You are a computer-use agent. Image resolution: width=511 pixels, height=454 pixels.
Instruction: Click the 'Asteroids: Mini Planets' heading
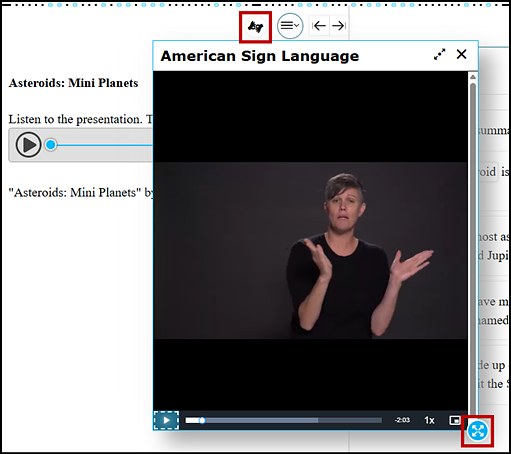(74, 83)
